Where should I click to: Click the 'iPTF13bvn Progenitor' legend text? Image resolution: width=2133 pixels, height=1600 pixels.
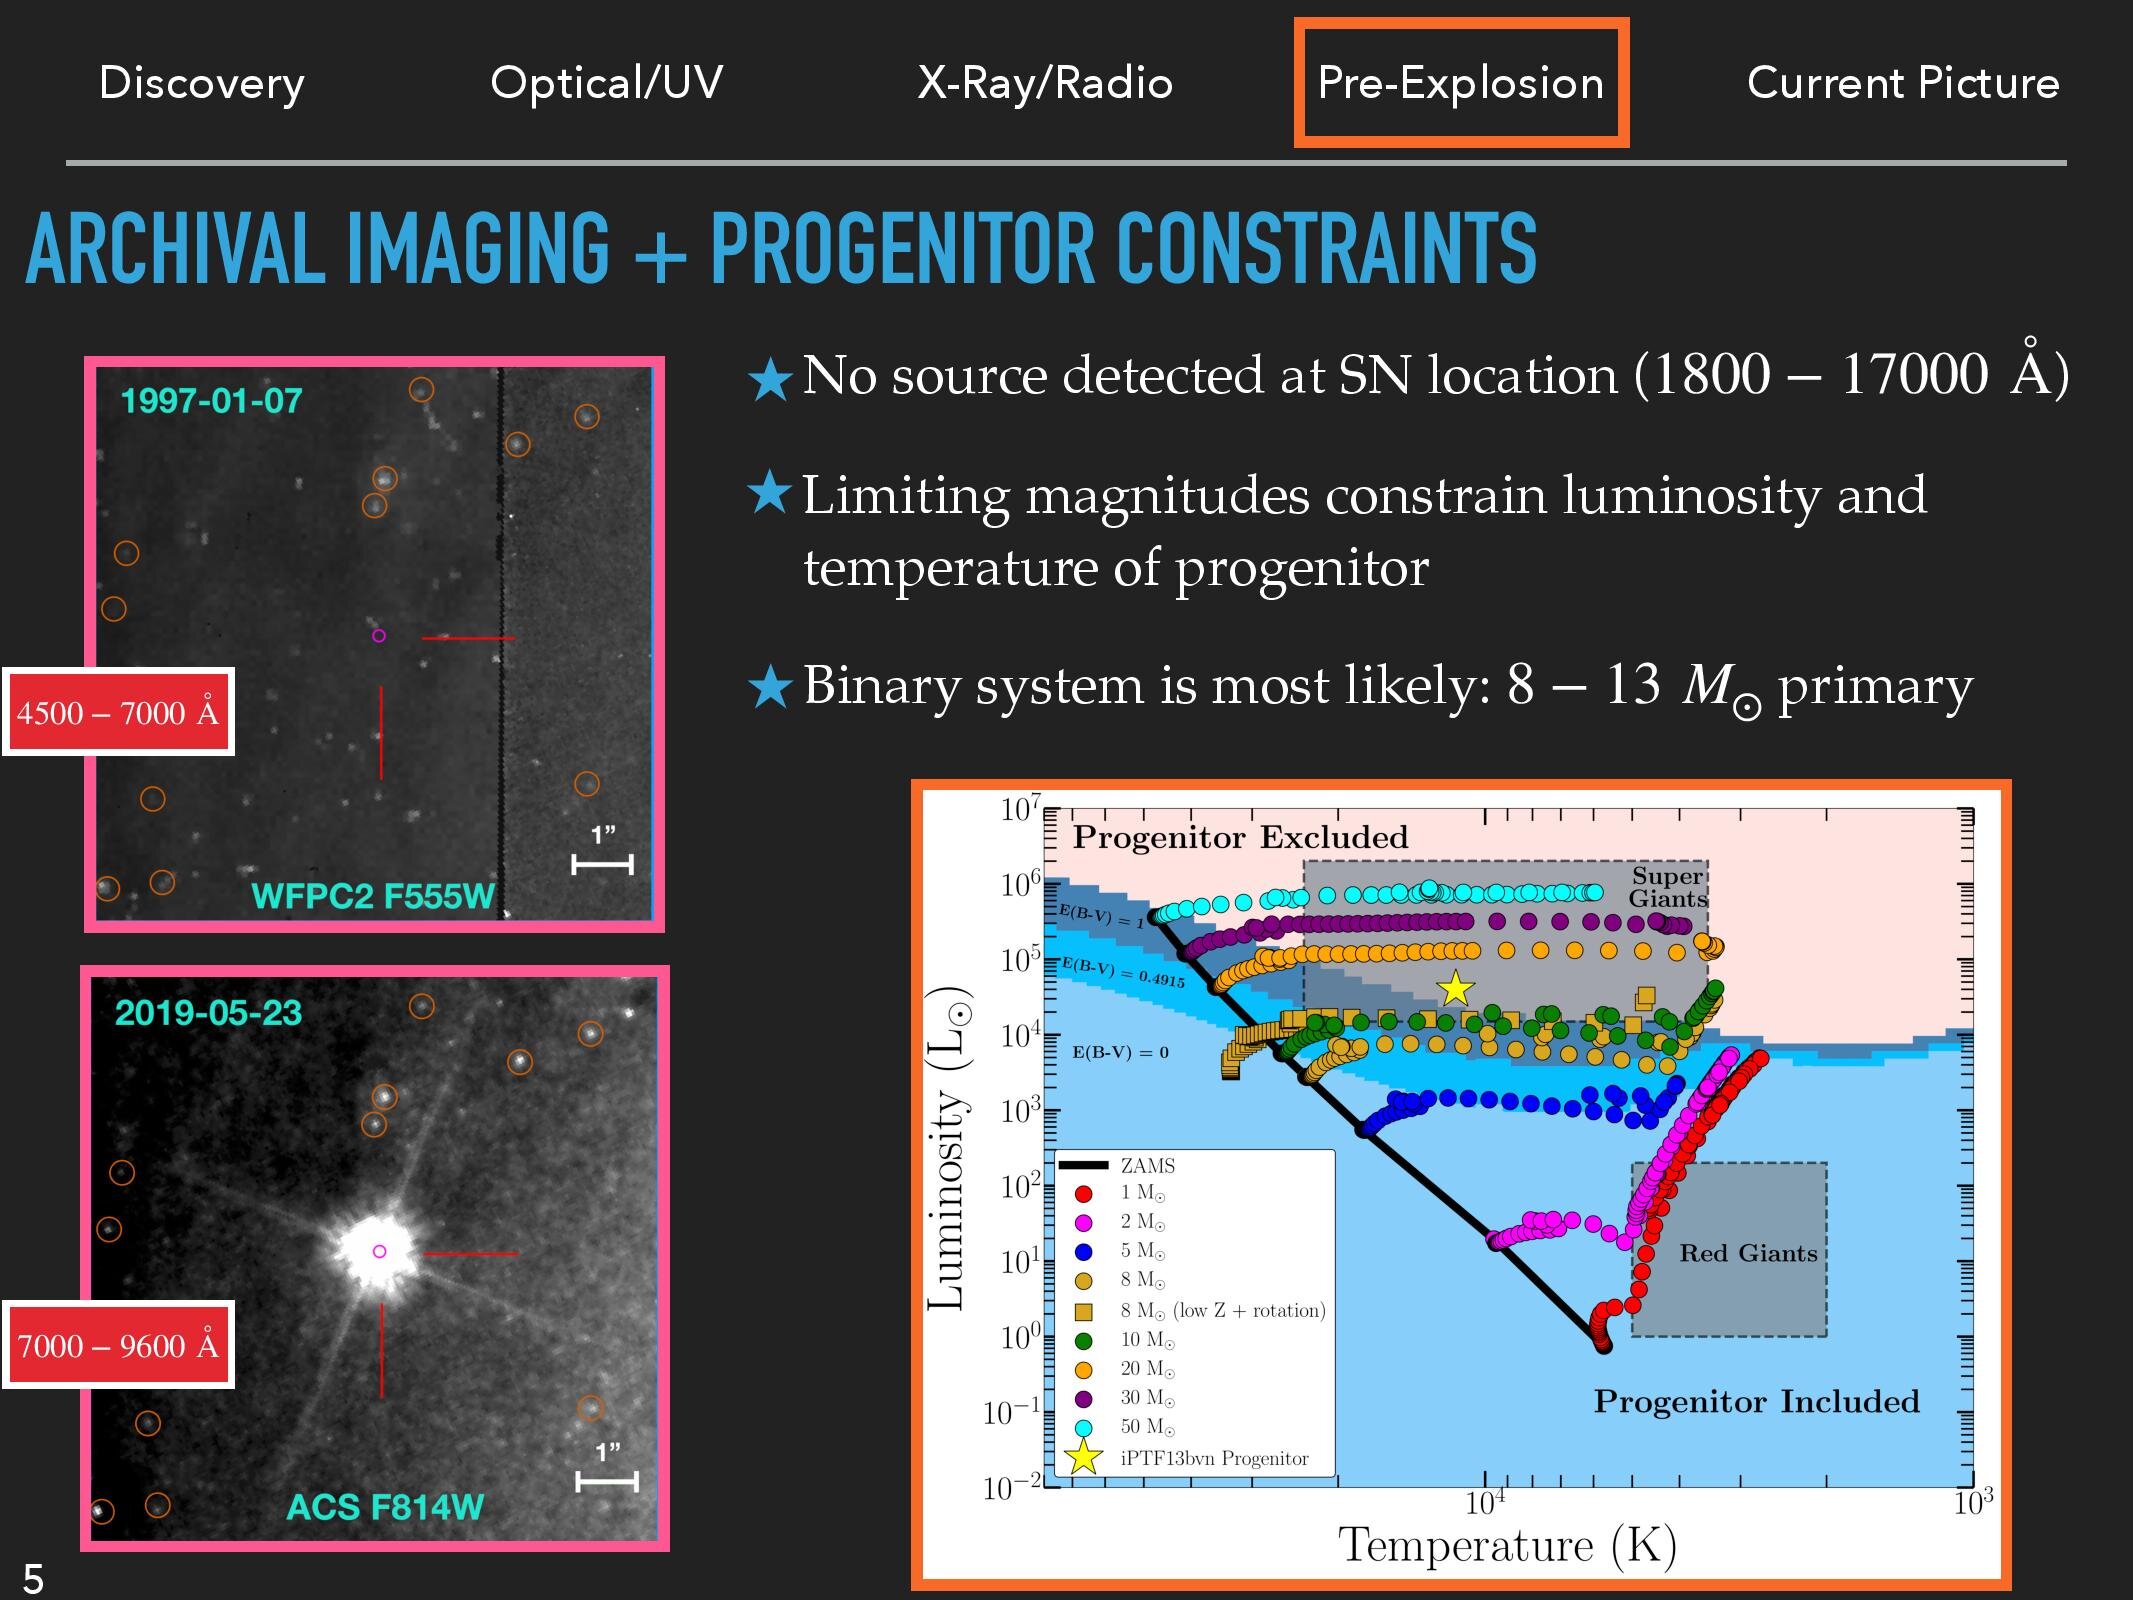(x=1214, y=1458)
